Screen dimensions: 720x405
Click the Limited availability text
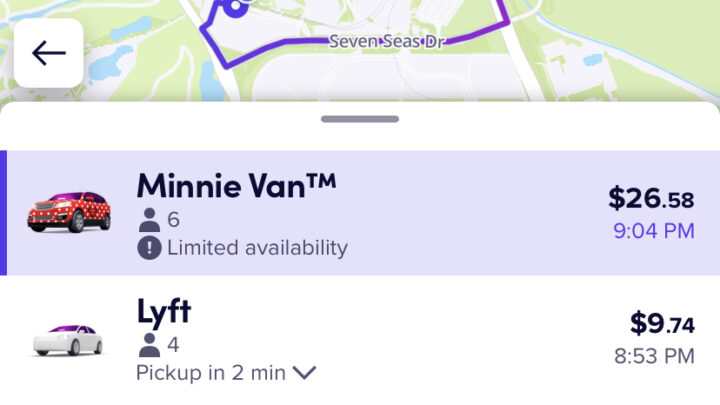257,248
